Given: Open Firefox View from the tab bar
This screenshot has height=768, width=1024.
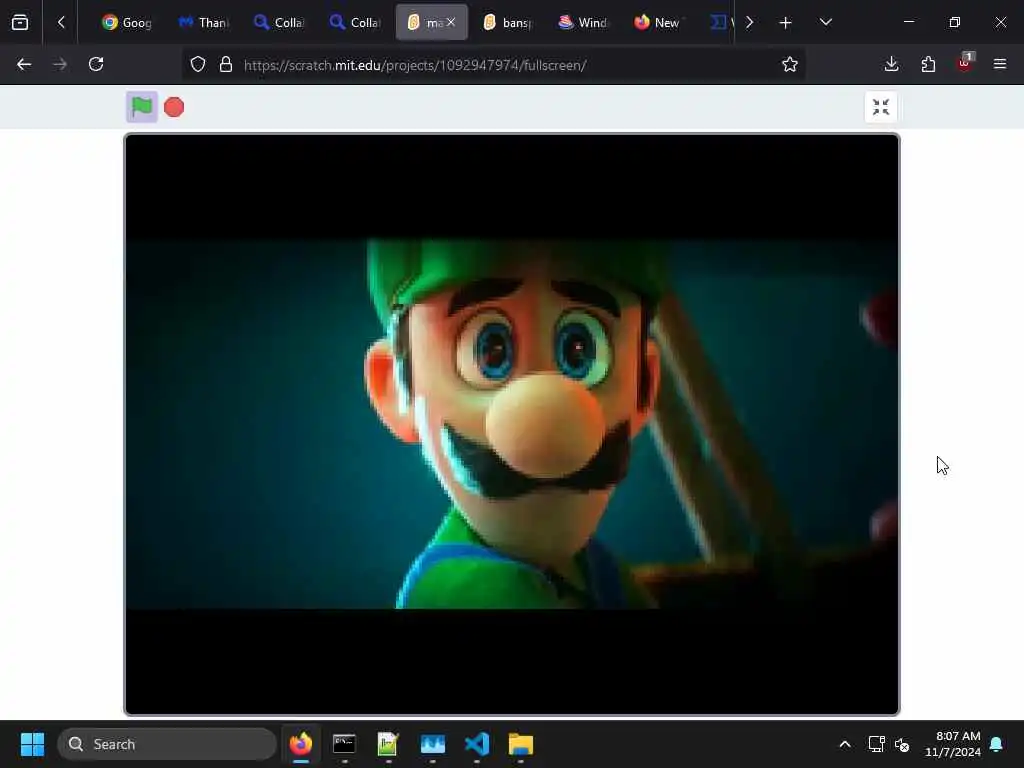Looking at the screenshot, I should [x=20, y=22].
